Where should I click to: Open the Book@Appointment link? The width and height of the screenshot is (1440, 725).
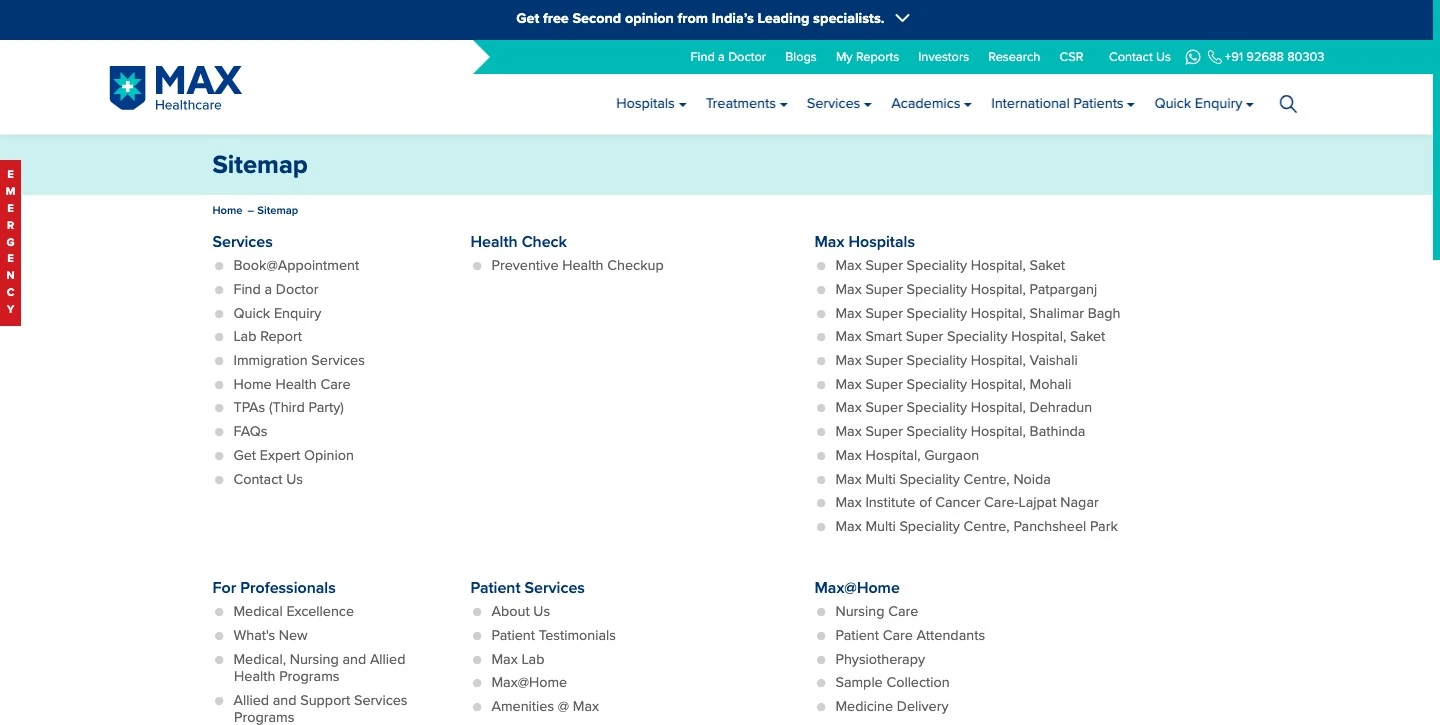[x=296, y=266]
